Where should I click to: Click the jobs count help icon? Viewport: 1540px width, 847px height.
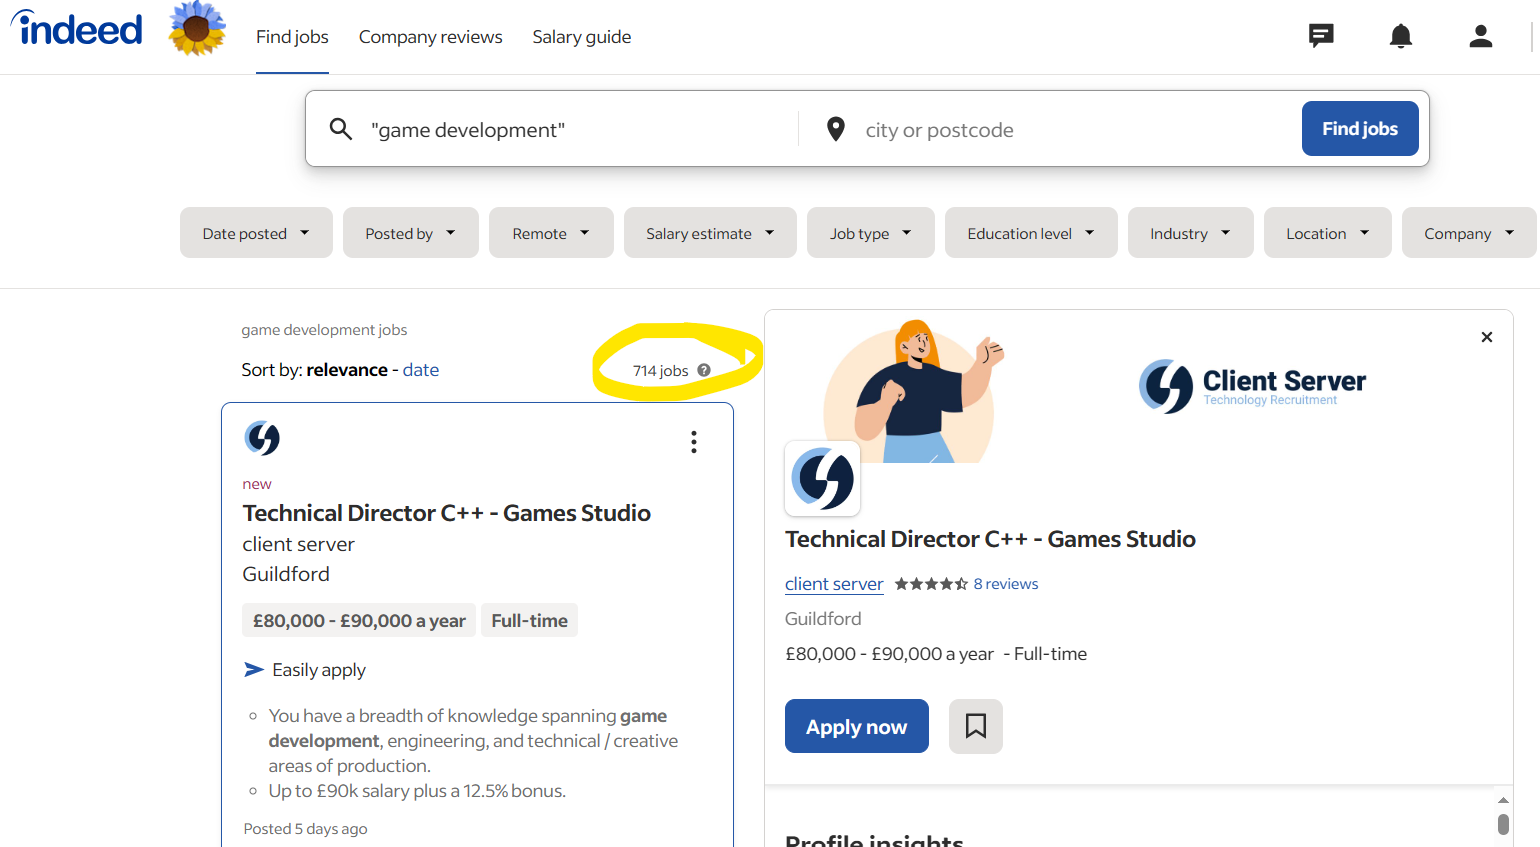tap(704, 370)
